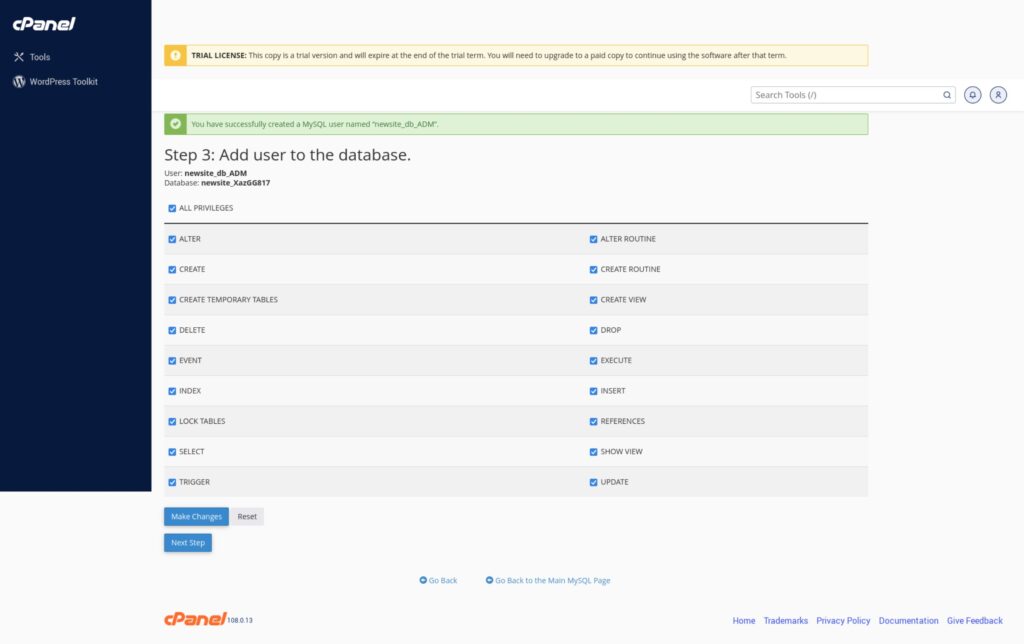This screenshot has width=1024, height=644.
Task: Uncheck the CREATE ROUTINE privilege
Action: pos(593,269)
